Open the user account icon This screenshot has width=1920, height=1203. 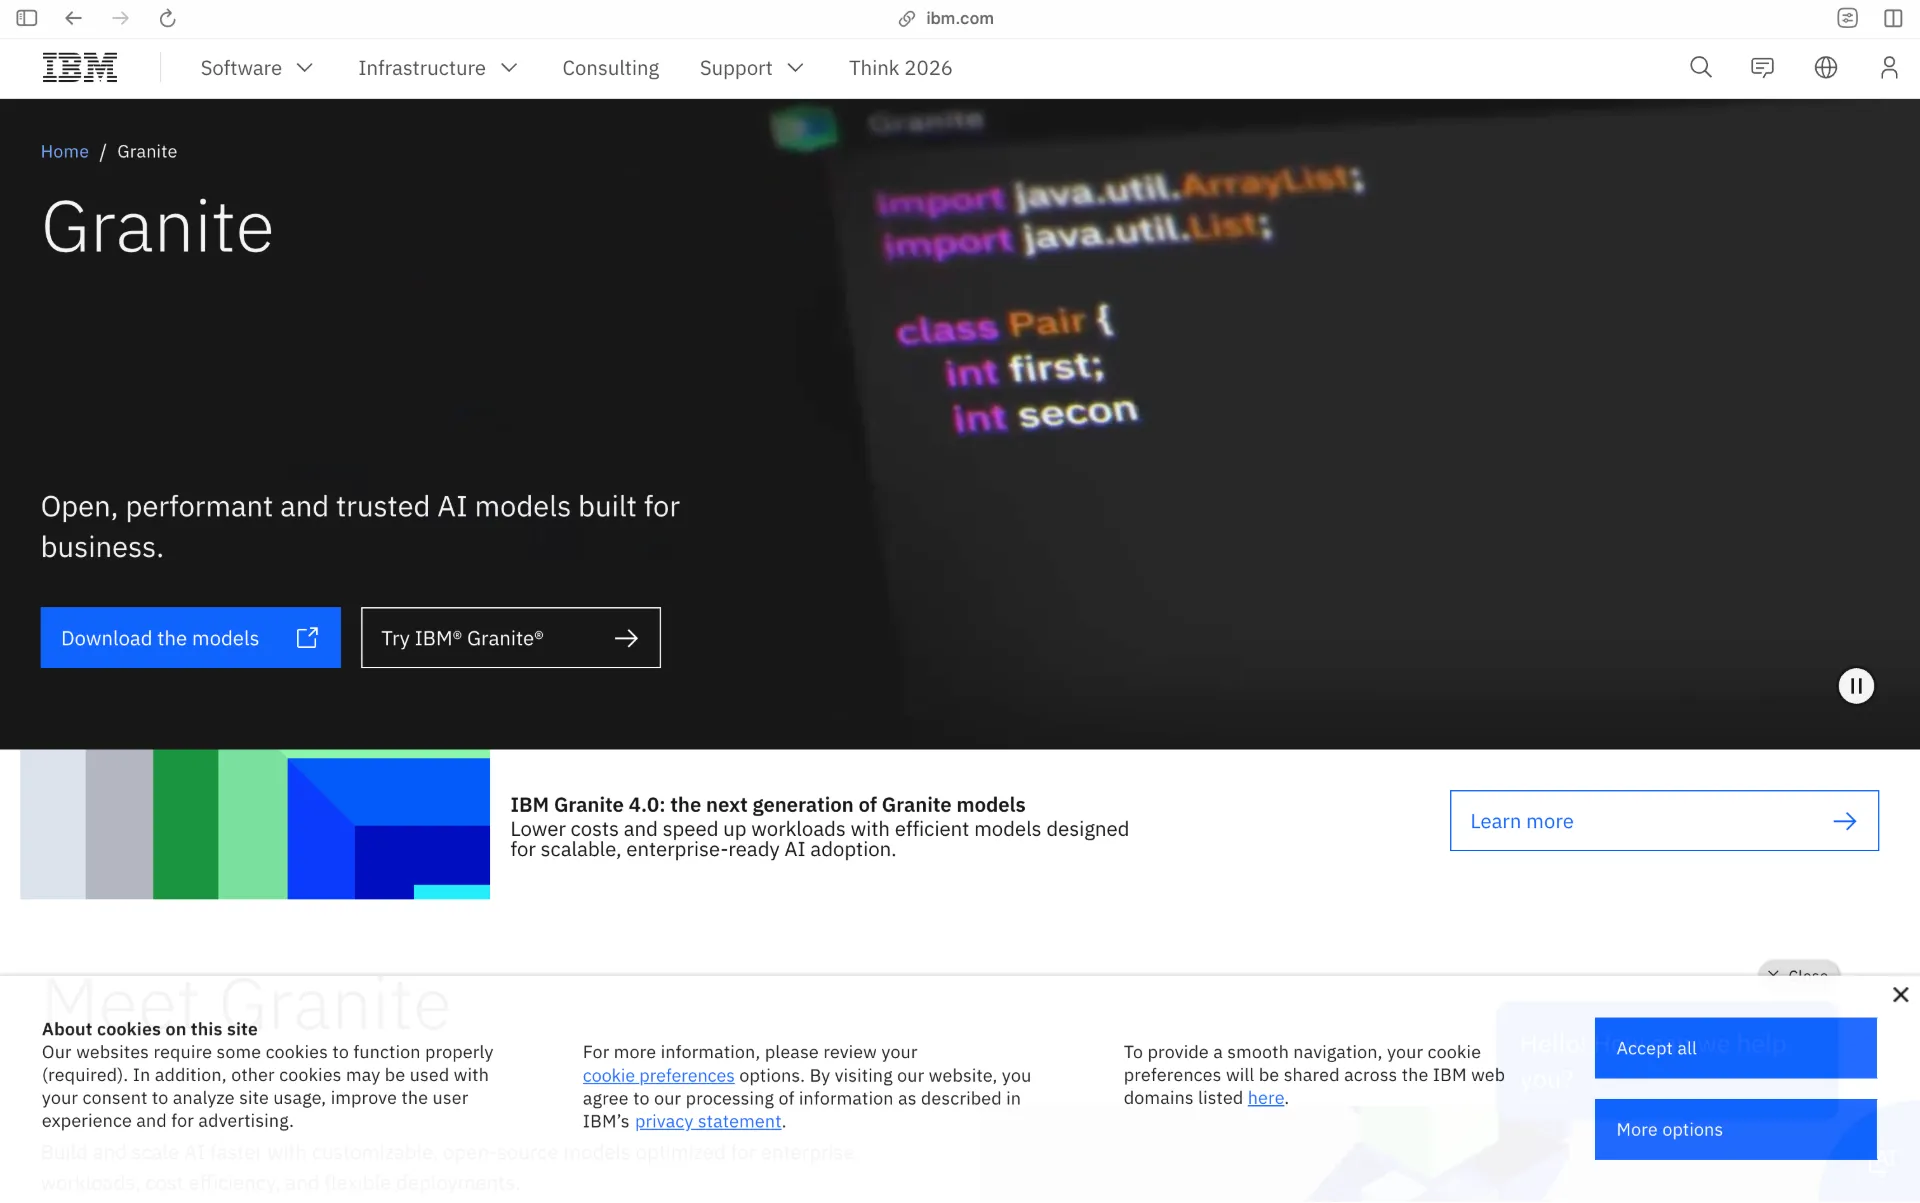tap(1889, 67)
